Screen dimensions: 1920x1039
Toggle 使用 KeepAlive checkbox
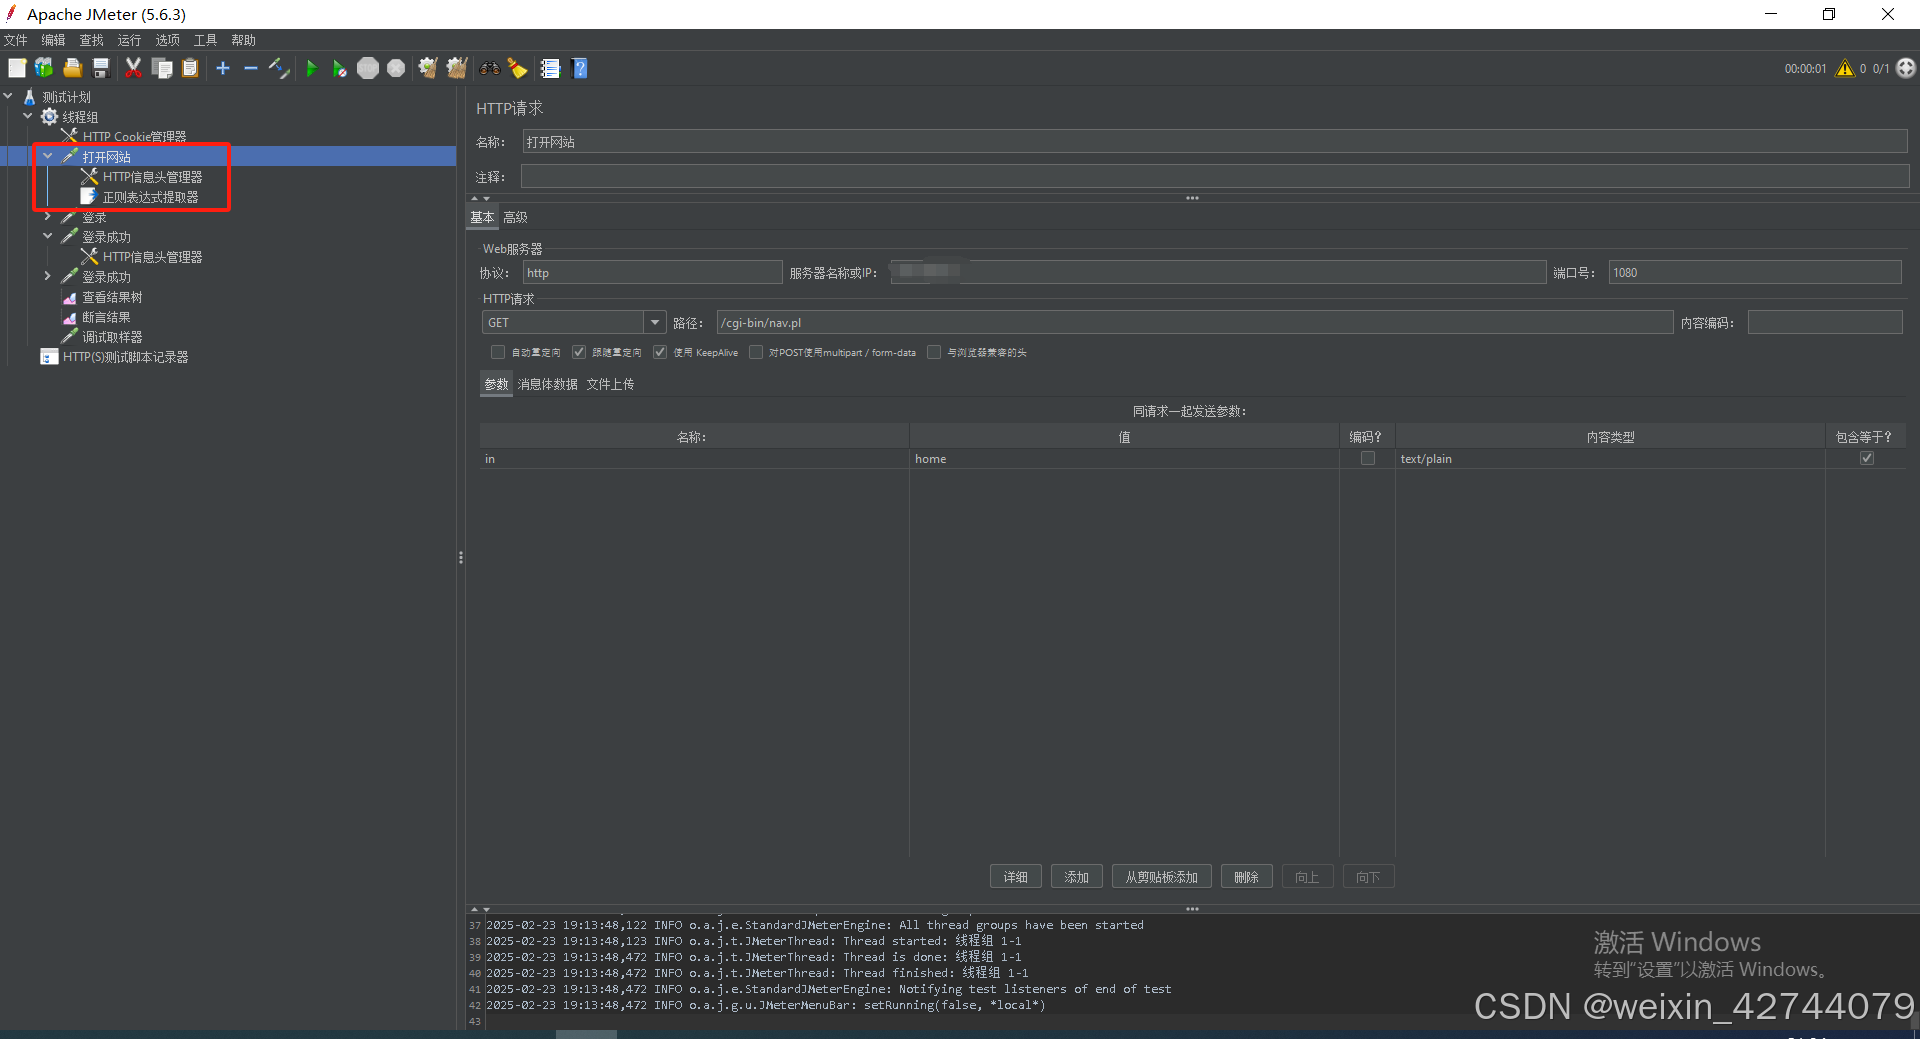click(x=660, y=352)
